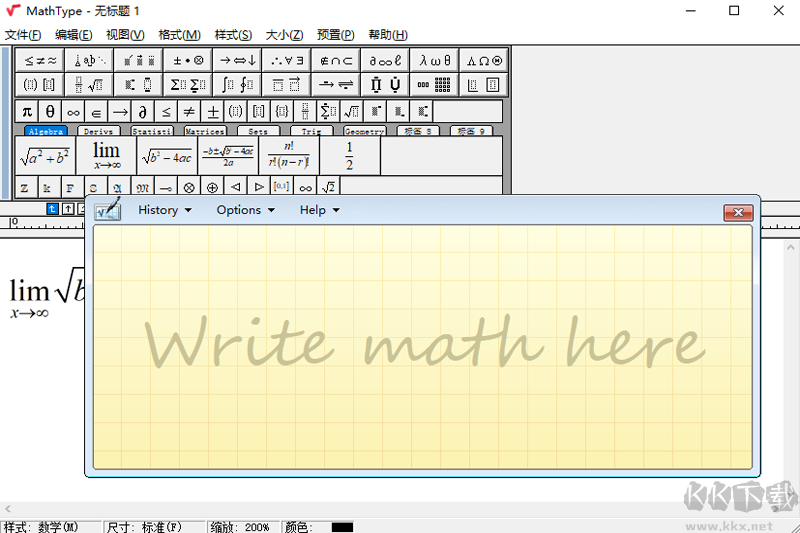Open the 格式(M) menu

coord(179,35)
